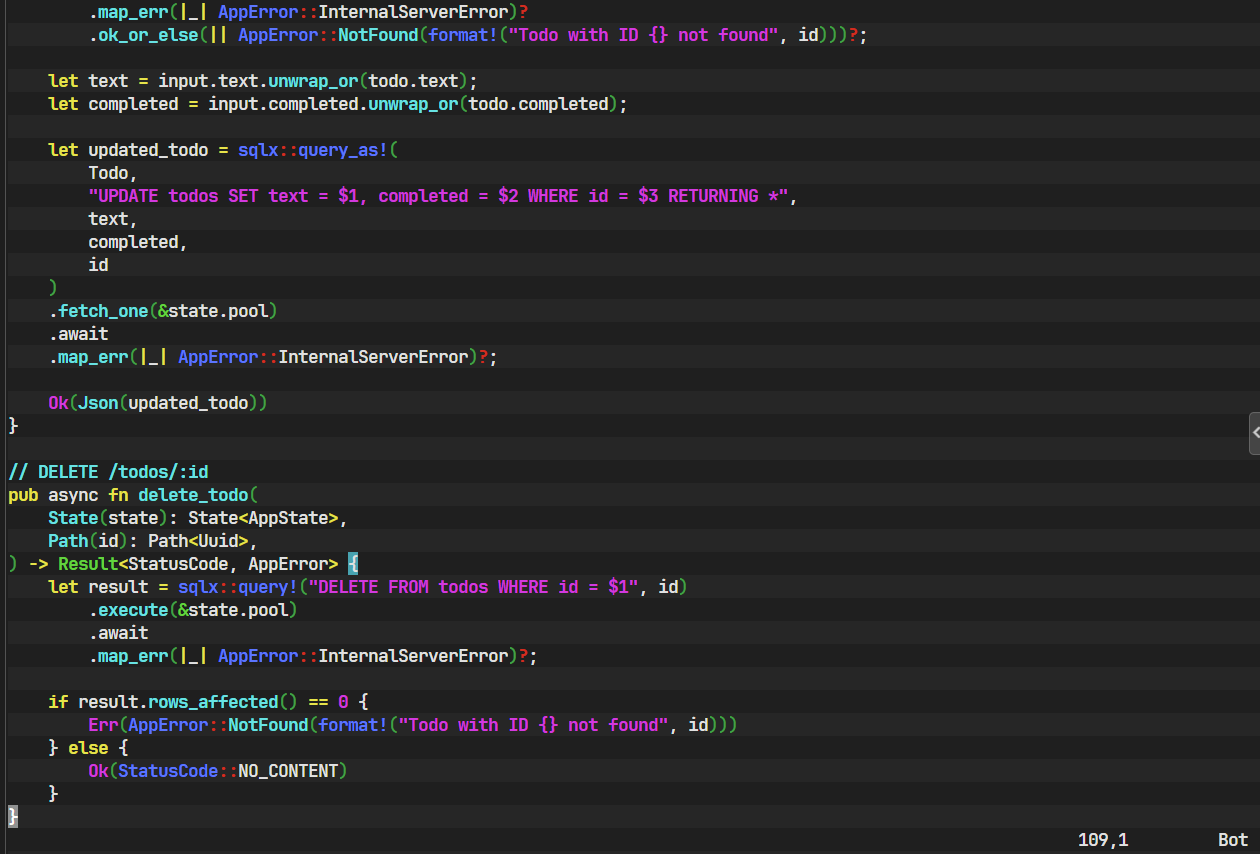Click the comment // DELETE /todos/:id
Image resolution: width=1260 pixels, height=854 pixels.
click(x=108, y=472)
